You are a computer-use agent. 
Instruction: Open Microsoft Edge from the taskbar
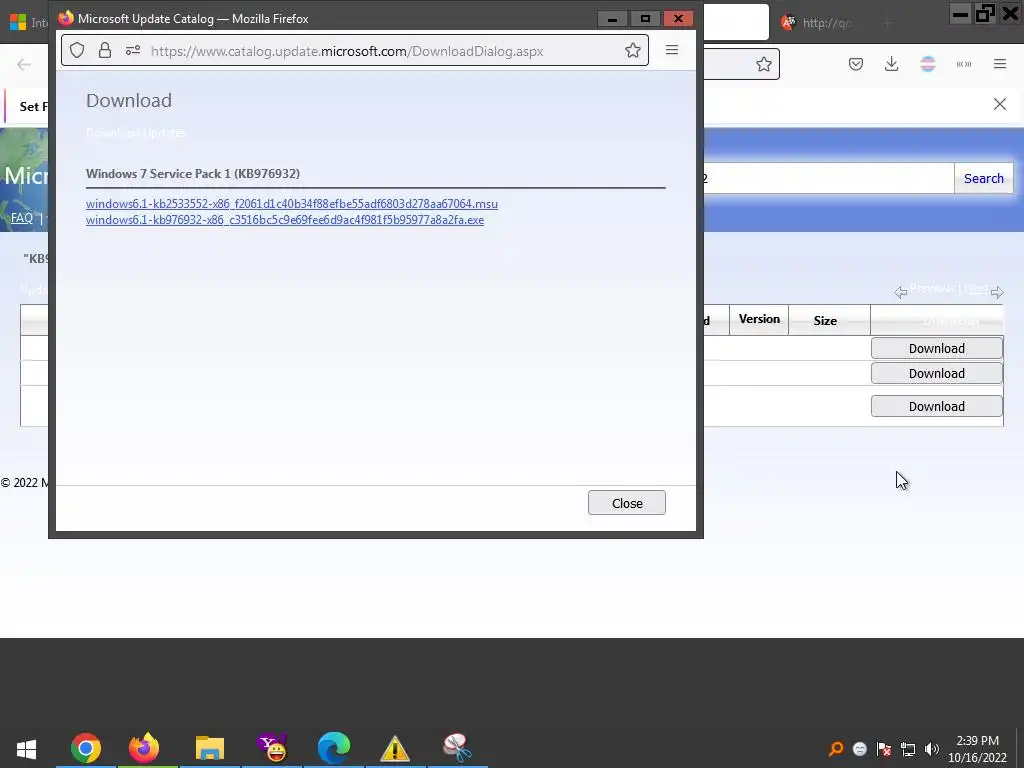334,748
